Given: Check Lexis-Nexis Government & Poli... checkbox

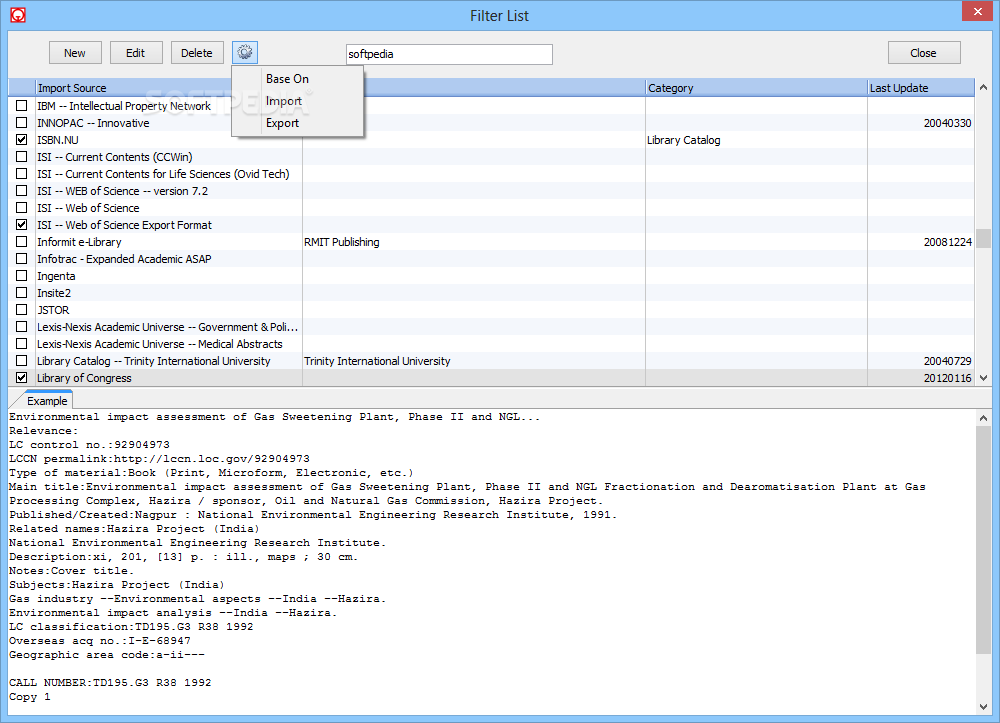Looking at the screenshot, I should 22,326.
